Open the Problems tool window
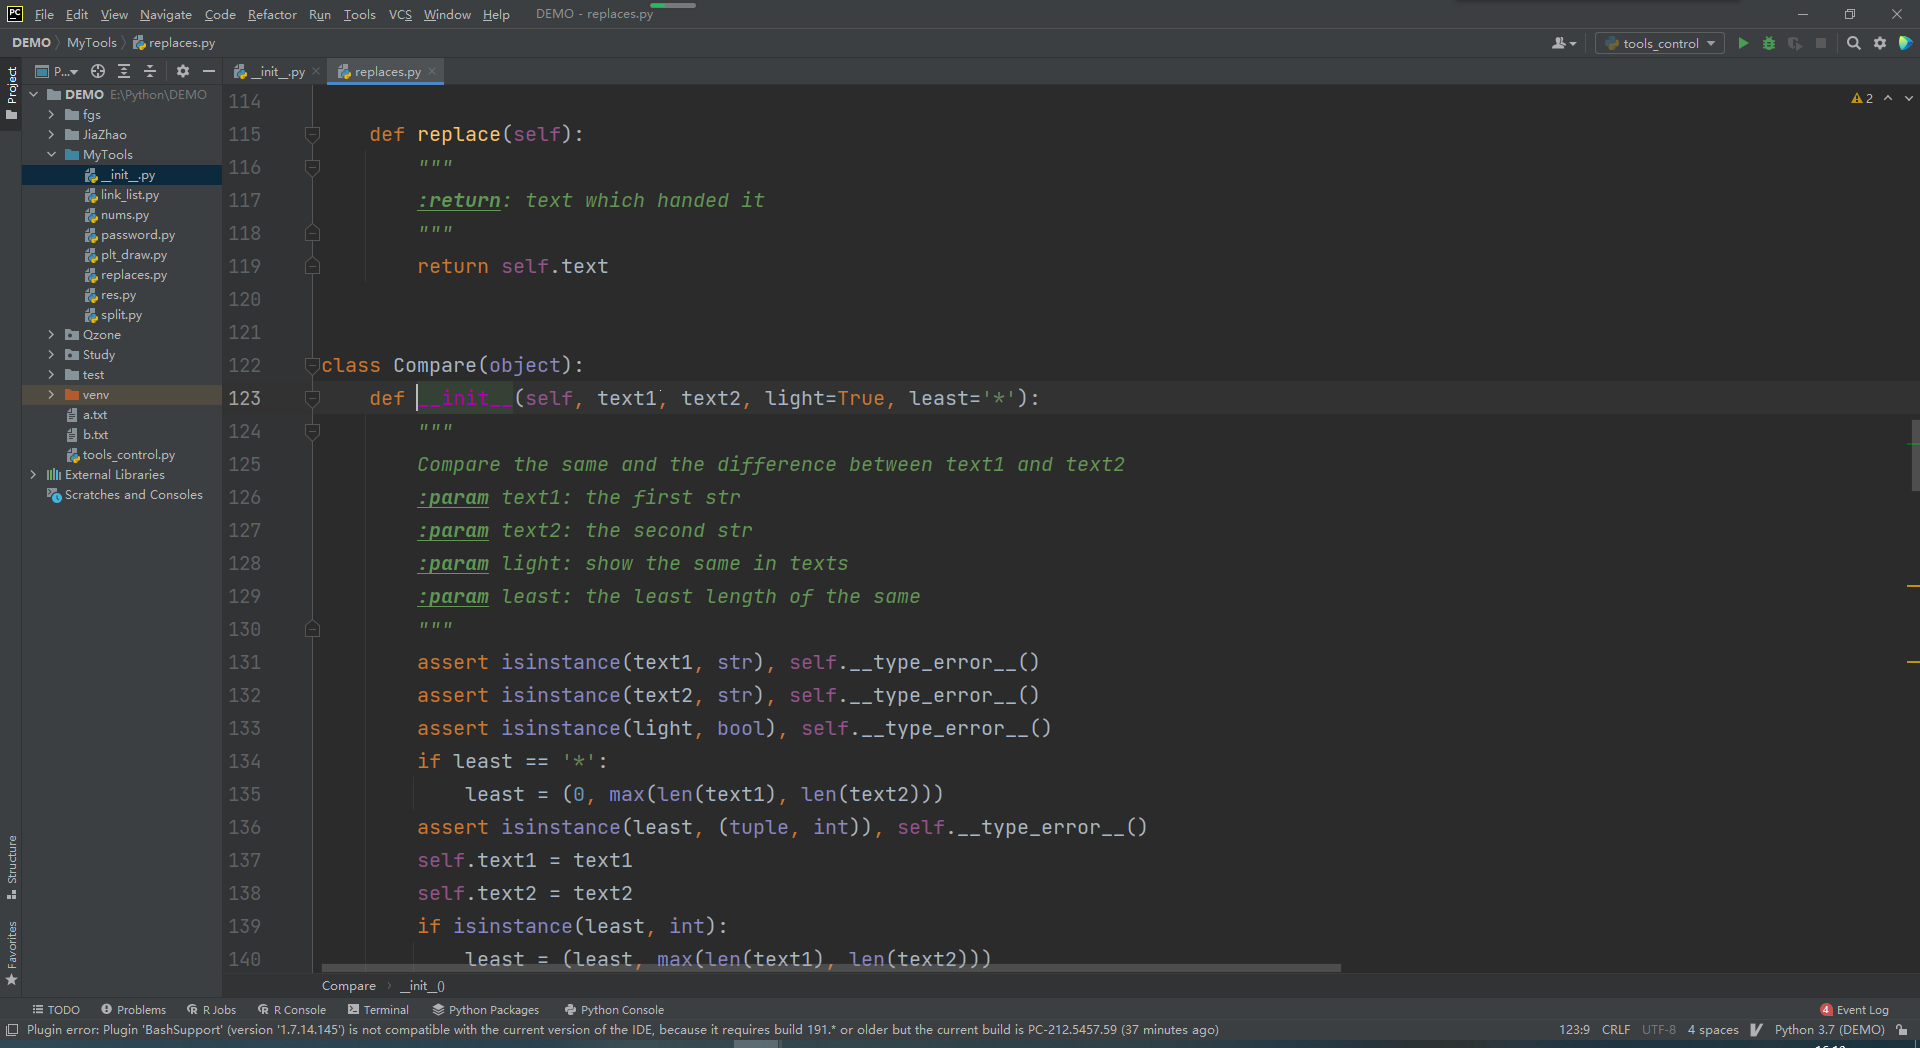 [133, 1009]
